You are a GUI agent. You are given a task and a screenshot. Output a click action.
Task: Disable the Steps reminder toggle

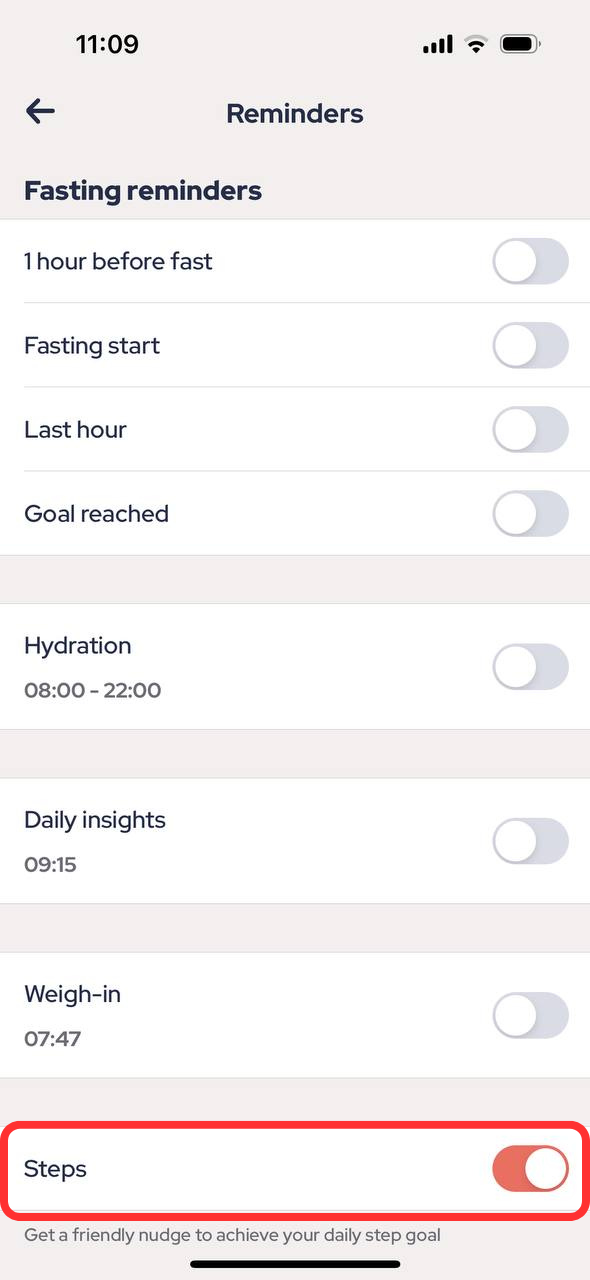tap(531, 1169)
